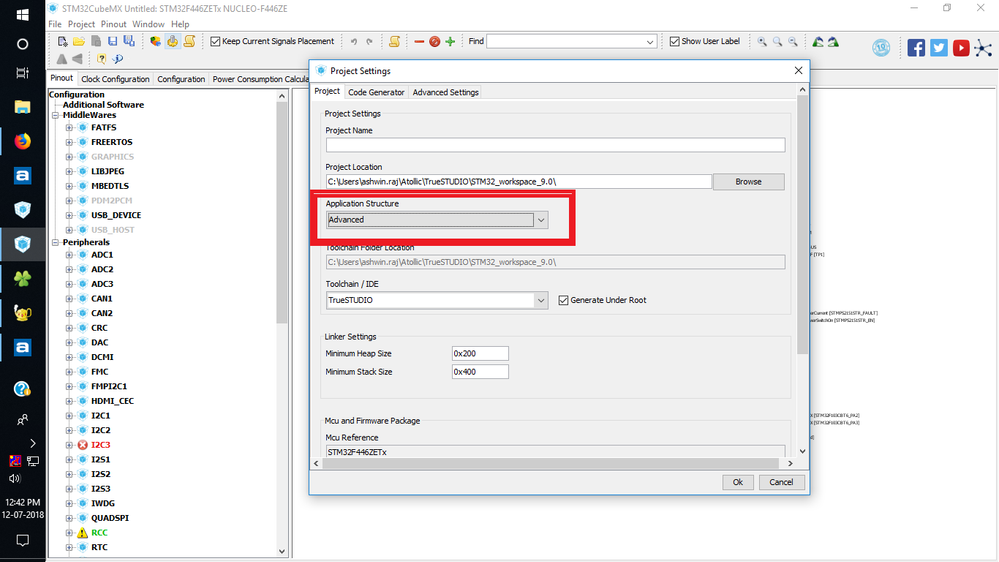The image size is (999, 562).
Task: Click the green plus toolbar icon
Action: (x=450, y=41)
